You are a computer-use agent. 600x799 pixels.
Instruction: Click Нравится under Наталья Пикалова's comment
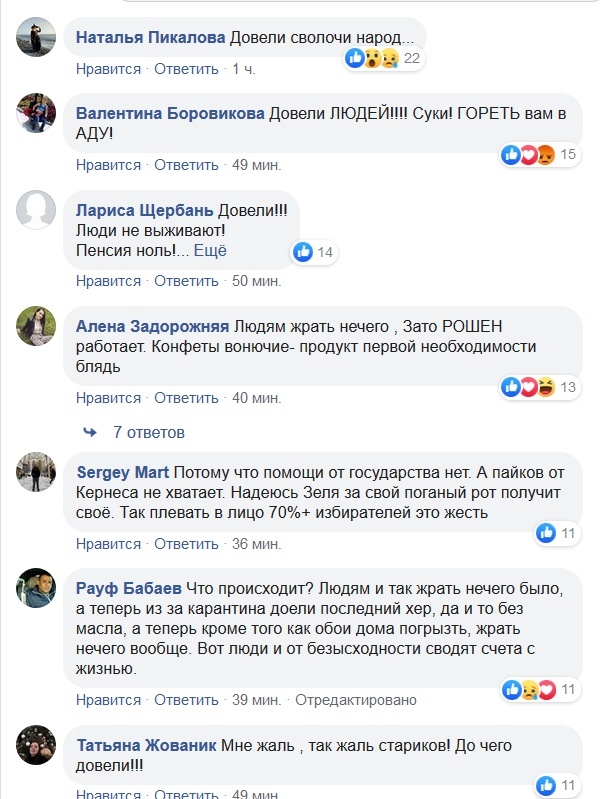(108, 69)
